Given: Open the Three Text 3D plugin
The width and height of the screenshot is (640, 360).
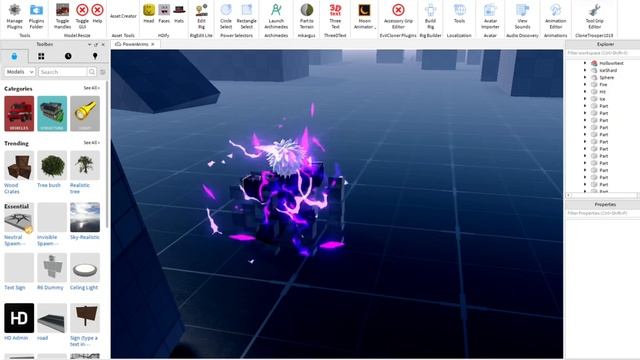Looking at the screenshot, I should pyautogui.click(x=335, y=16).
